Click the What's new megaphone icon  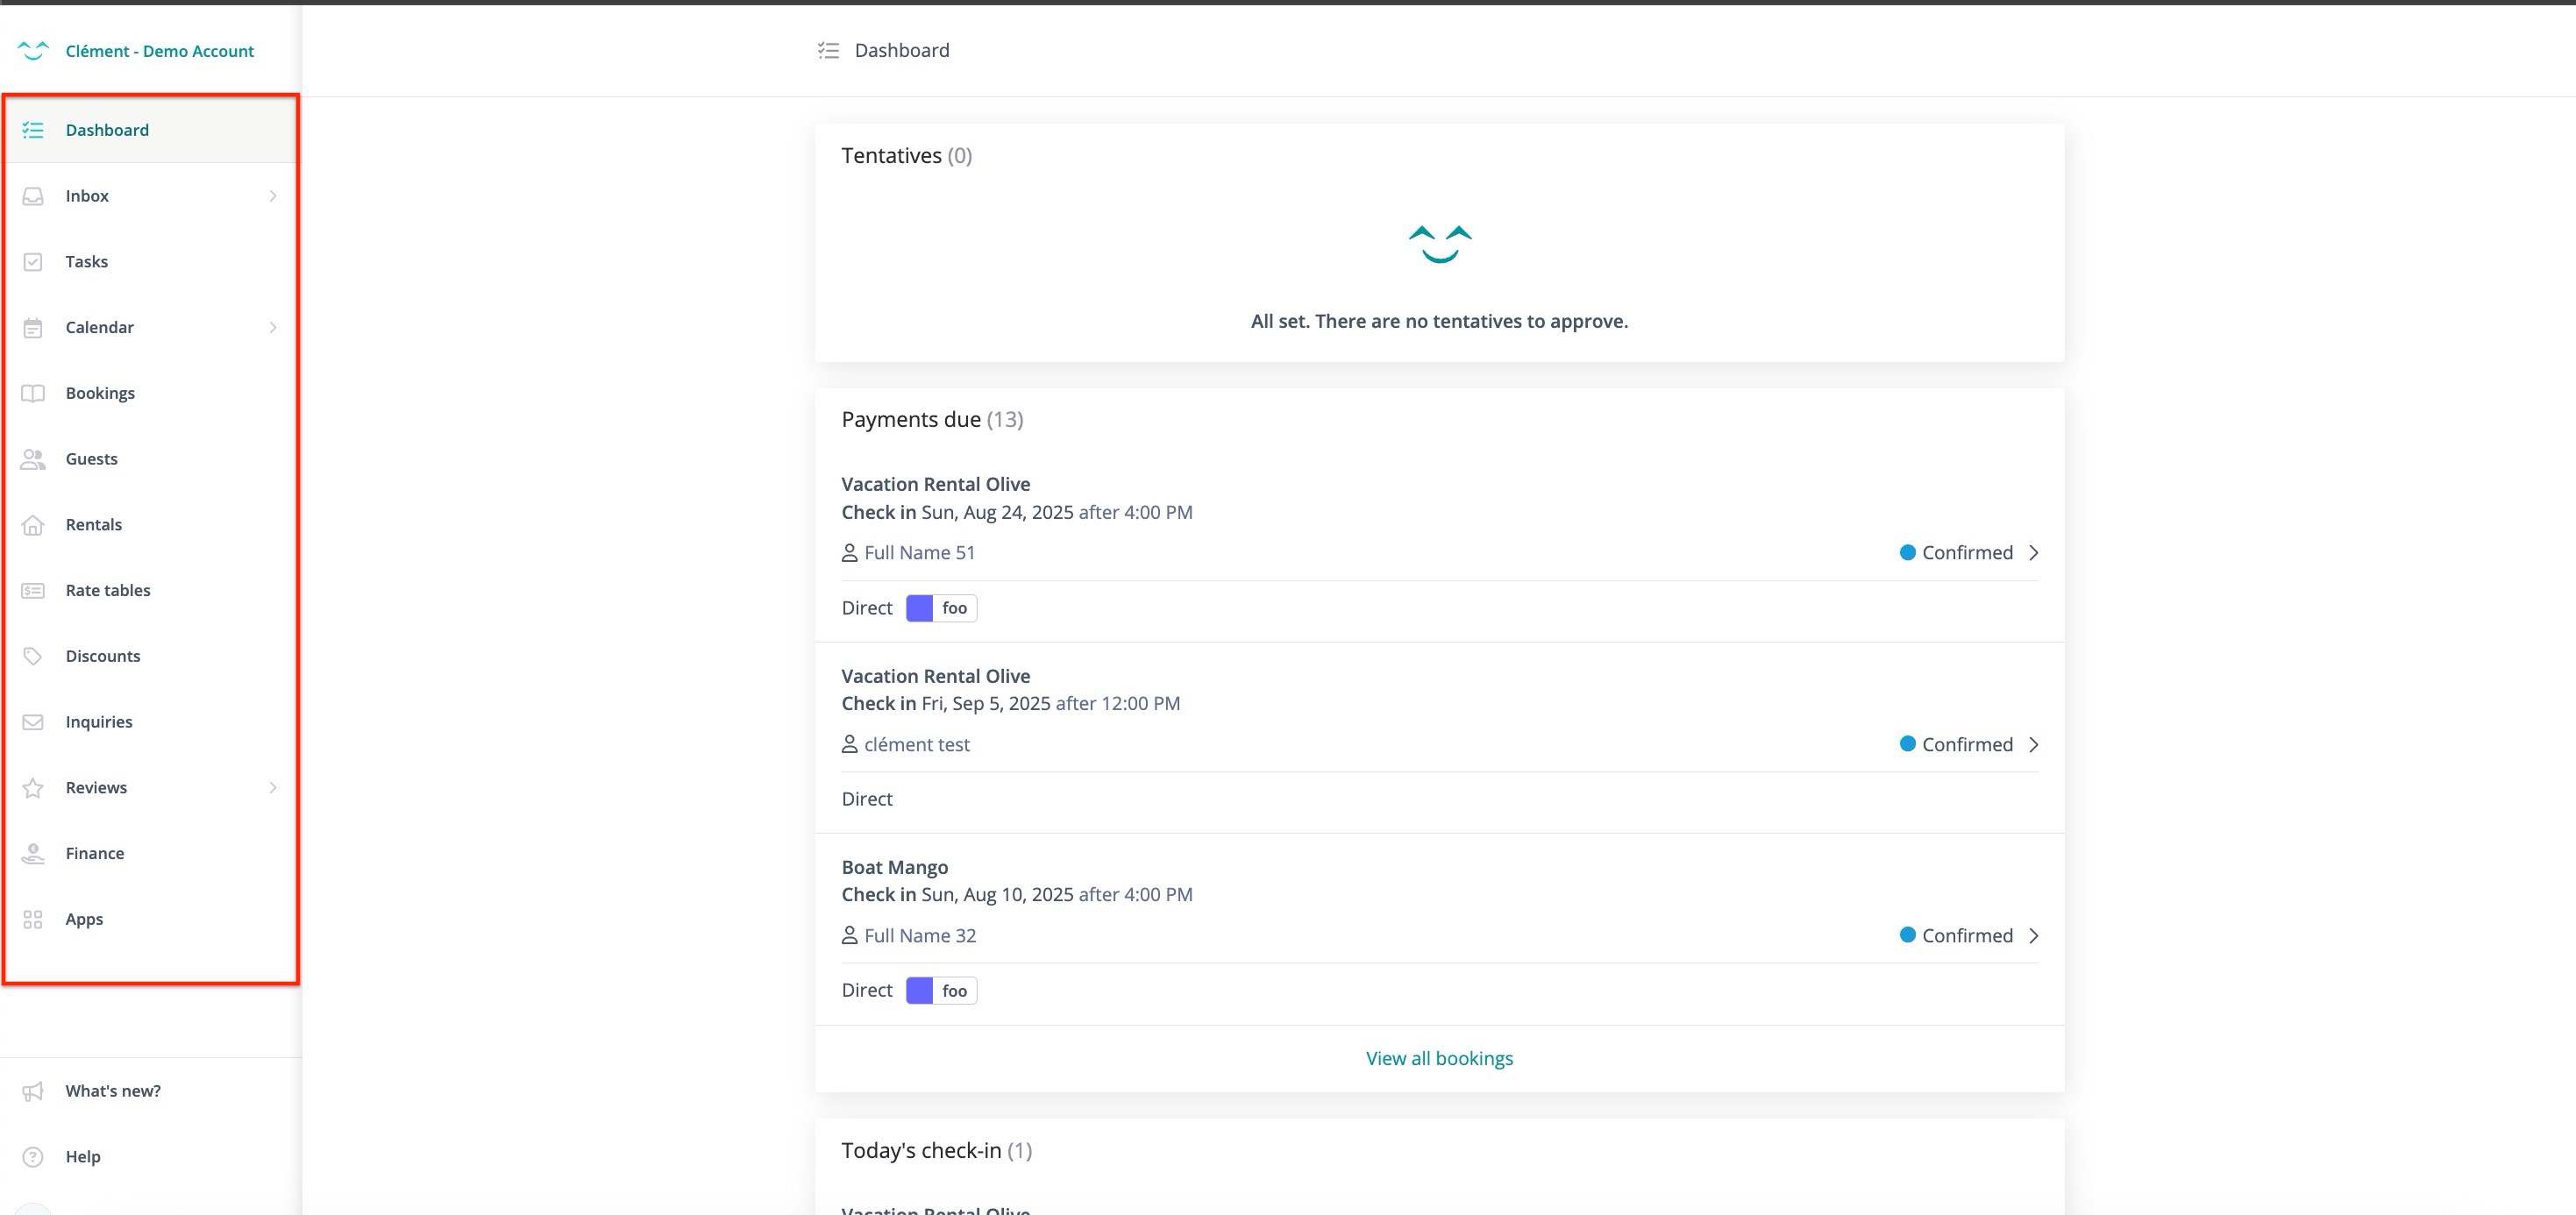pyautogui.click(x=33, y=1091)
